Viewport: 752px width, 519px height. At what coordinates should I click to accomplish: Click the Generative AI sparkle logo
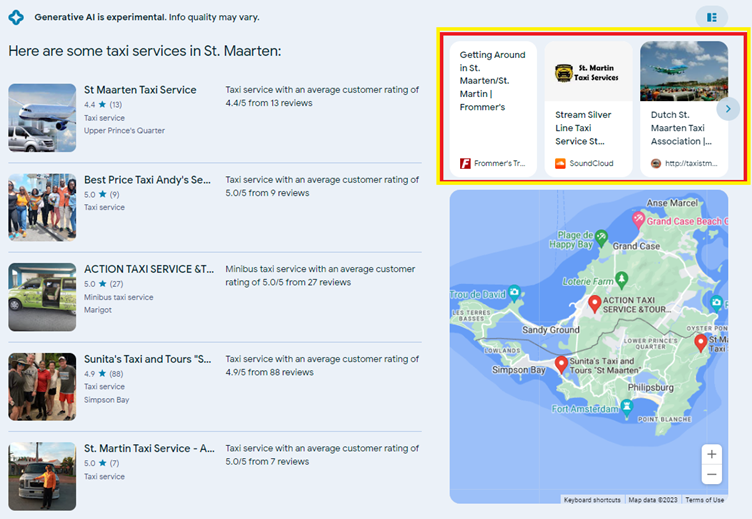(x=15, y=17)
